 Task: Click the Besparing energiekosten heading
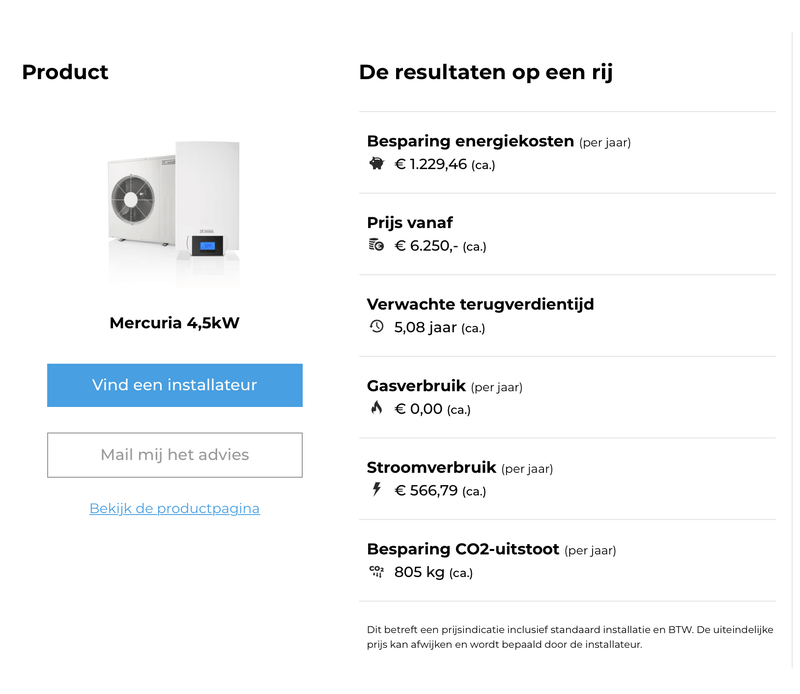tap(470, 141)
